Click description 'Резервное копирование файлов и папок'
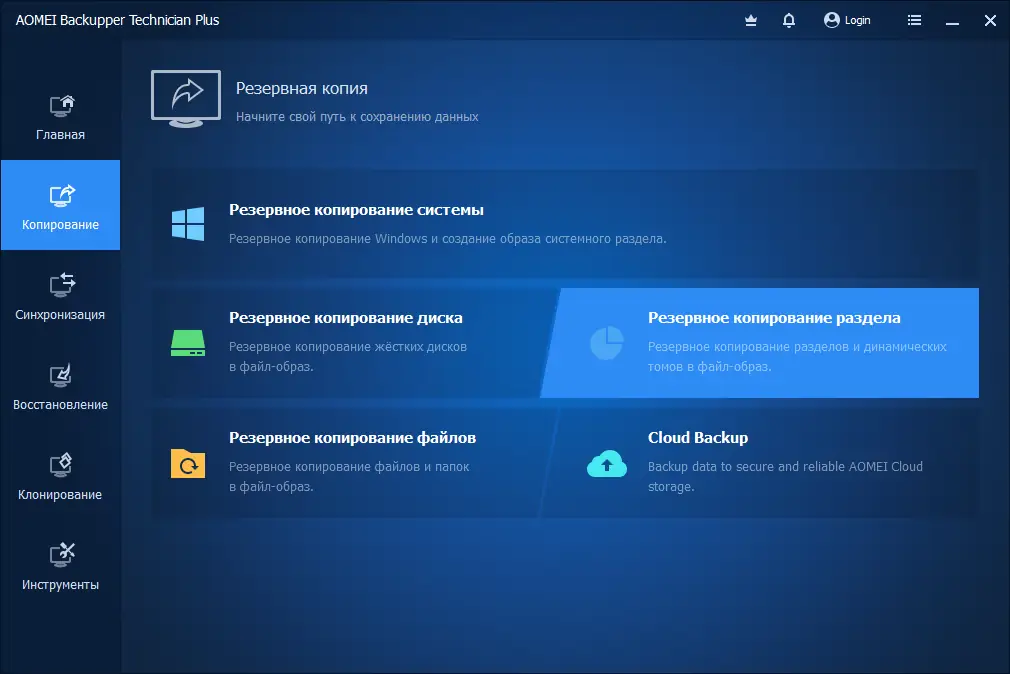Viewport: 1010px width, 674px height. (x=349, y=467)
